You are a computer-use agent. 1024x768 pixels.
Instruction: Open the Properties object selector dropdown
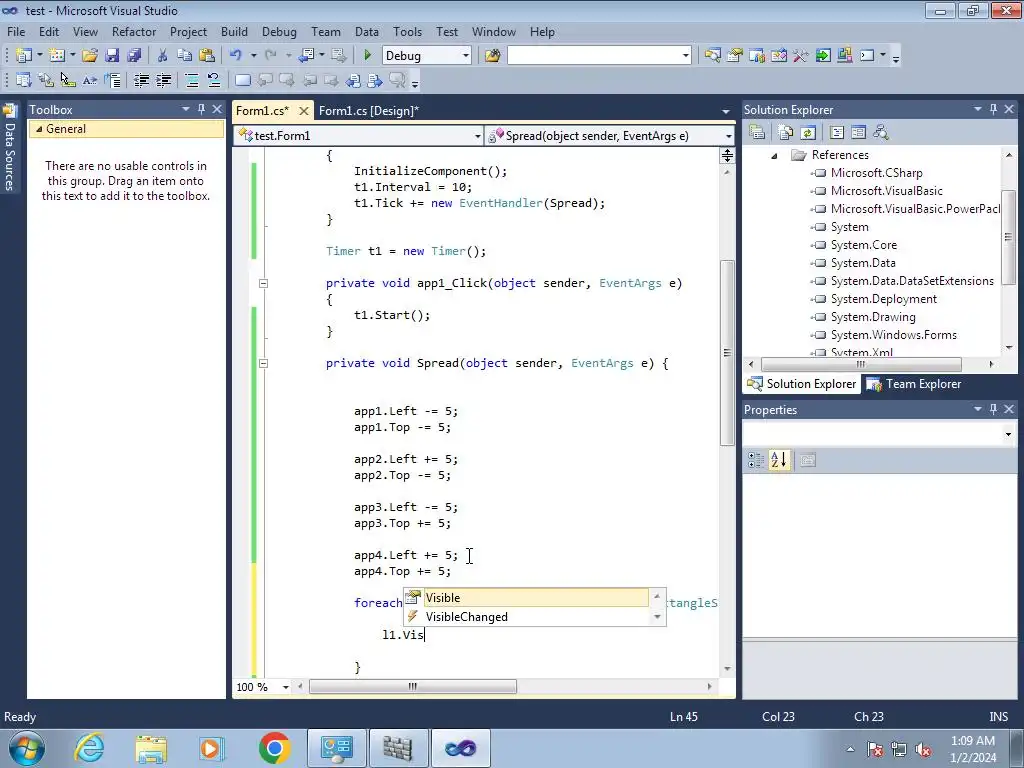click(1008, 434)
